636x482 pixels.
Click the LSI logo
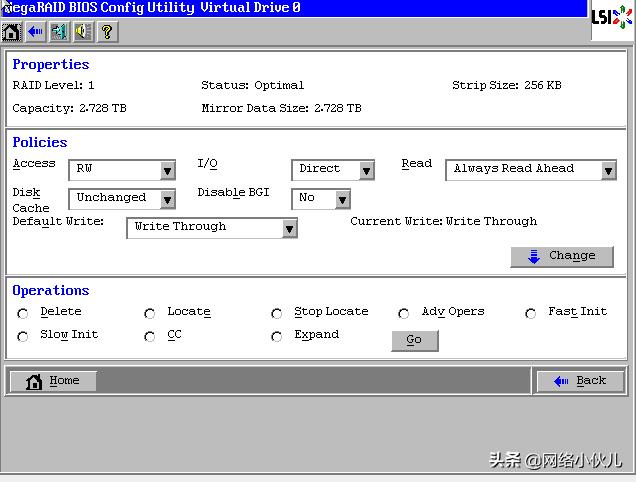tap(612, 17)
